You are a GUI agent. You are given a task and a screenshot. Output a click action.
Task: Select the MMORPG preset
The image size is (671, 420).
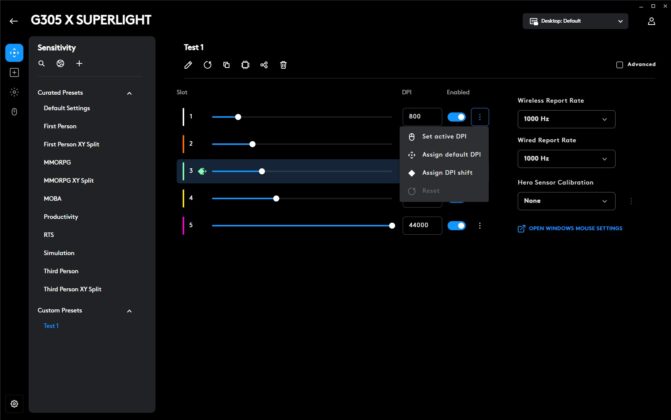57,163
